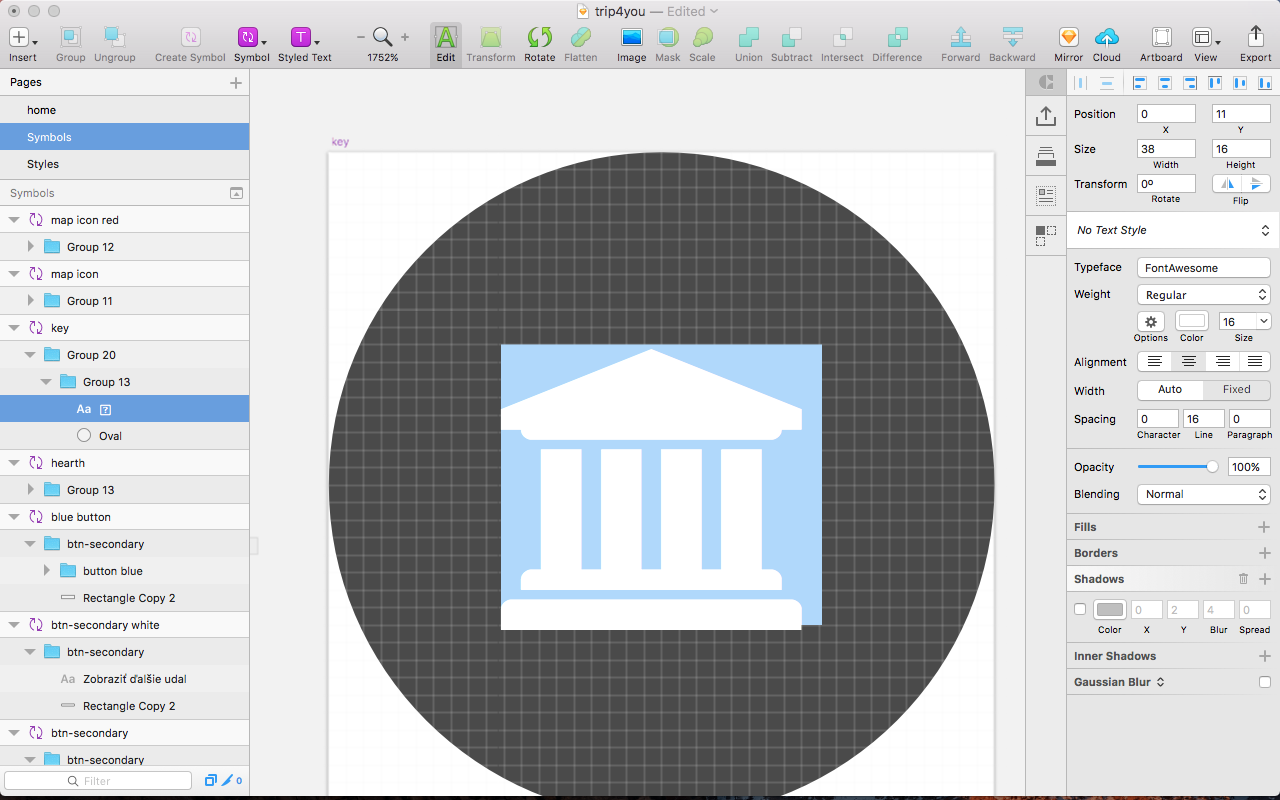Select the Create Symbol tool
This screenshot has width=1280, height=800.
point(189,42)
